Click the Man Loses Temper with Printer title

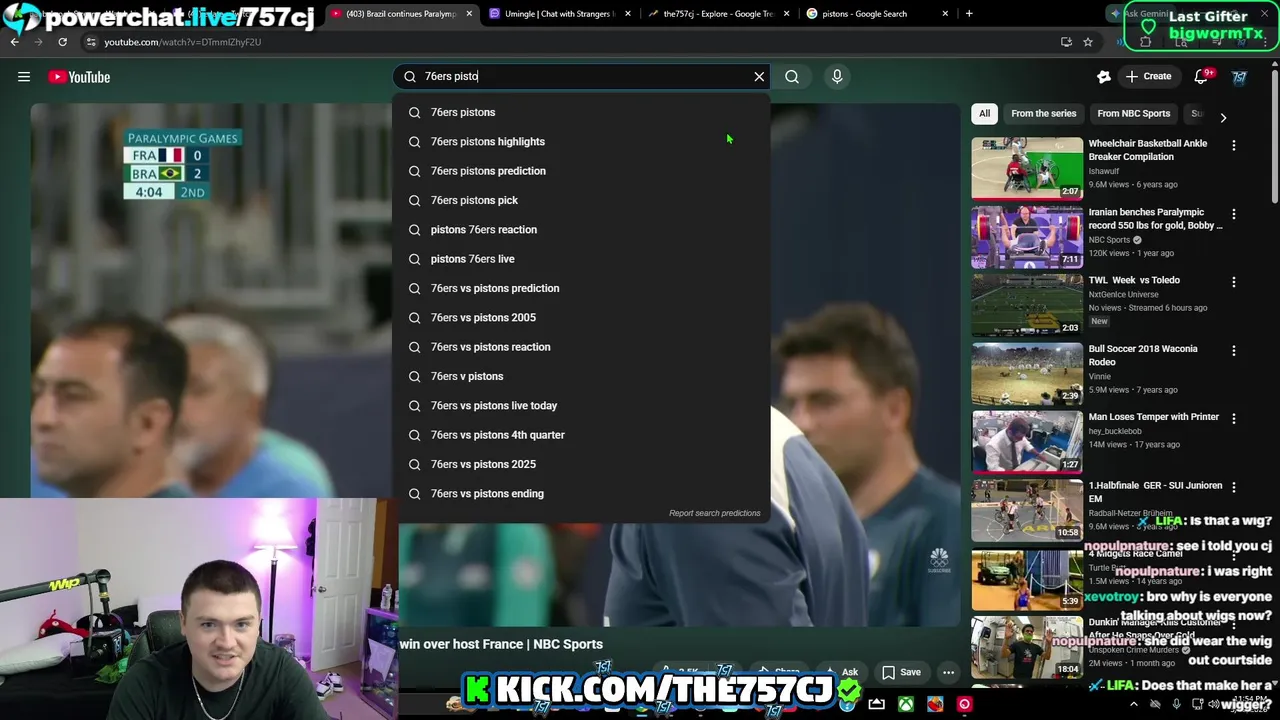click(1153, 417)
